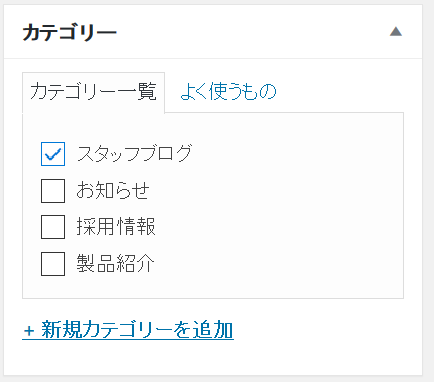
Task: Click the お知らせ label text
Action: (x=113, y=190)
